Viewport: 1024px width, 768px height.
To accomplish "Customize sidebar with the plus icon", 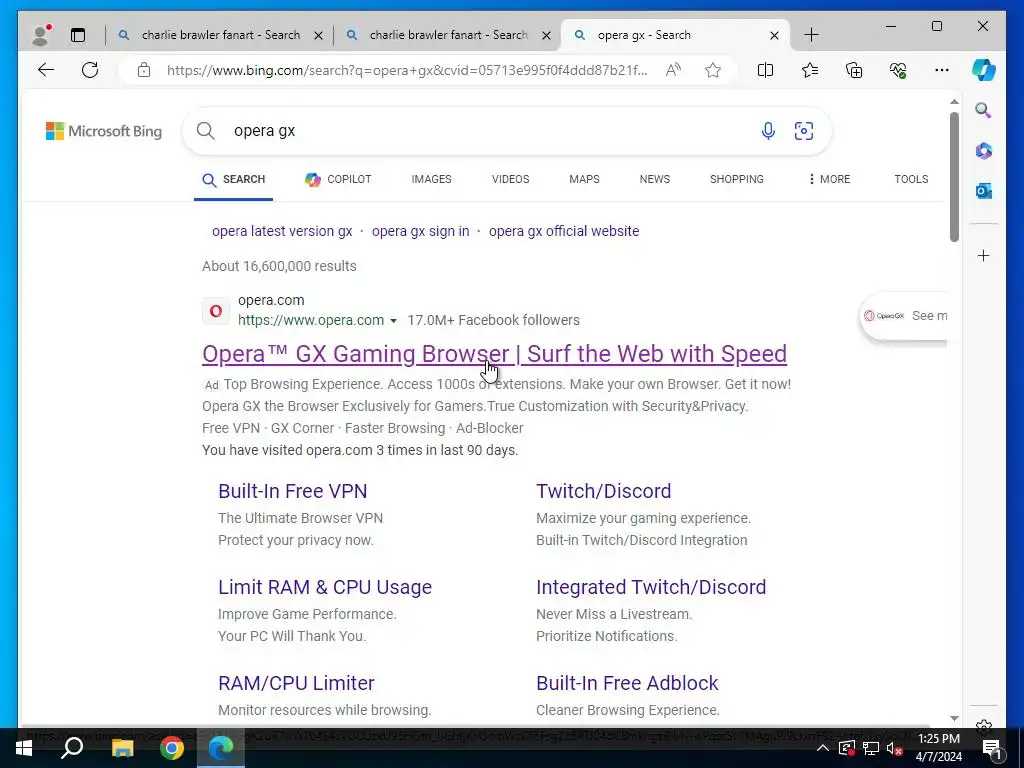I will pyautogui.click(x=984, y=255).
